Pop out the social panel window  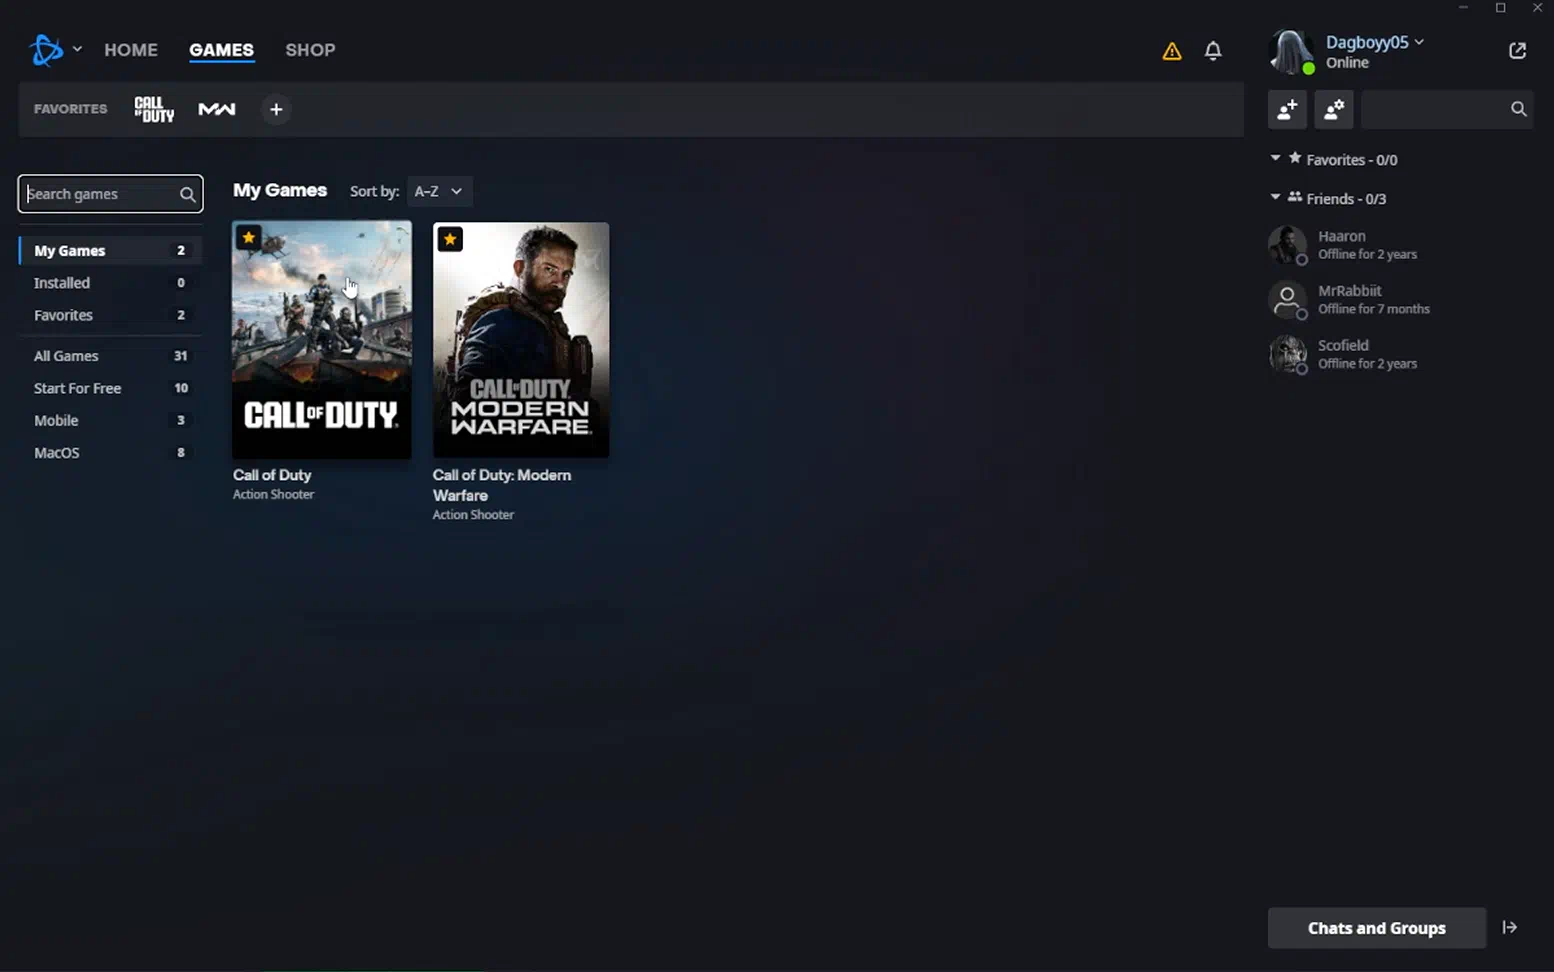pyautogui.click(x=1517, y=51)
